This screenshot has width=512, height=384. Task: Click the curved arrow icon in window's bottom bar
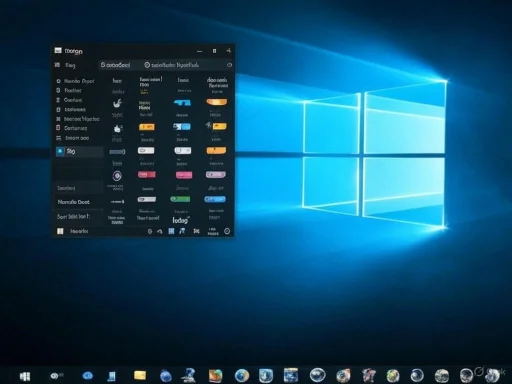point(160,231)
